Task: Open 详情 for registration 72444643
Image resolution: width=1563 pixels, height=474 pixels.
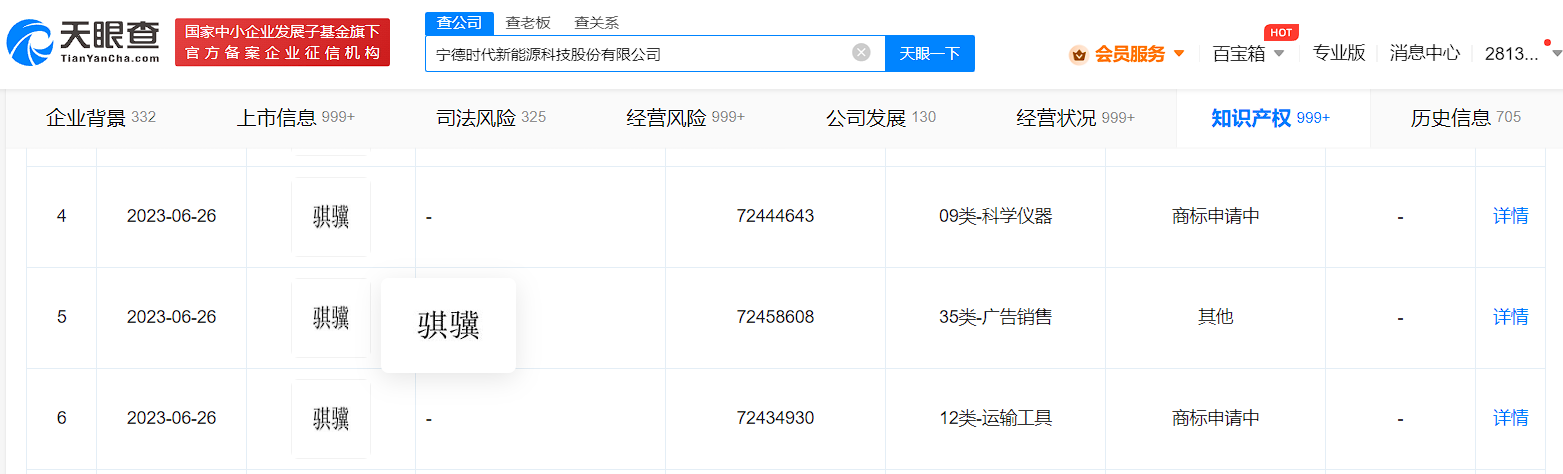Action: coord(1510,216)
